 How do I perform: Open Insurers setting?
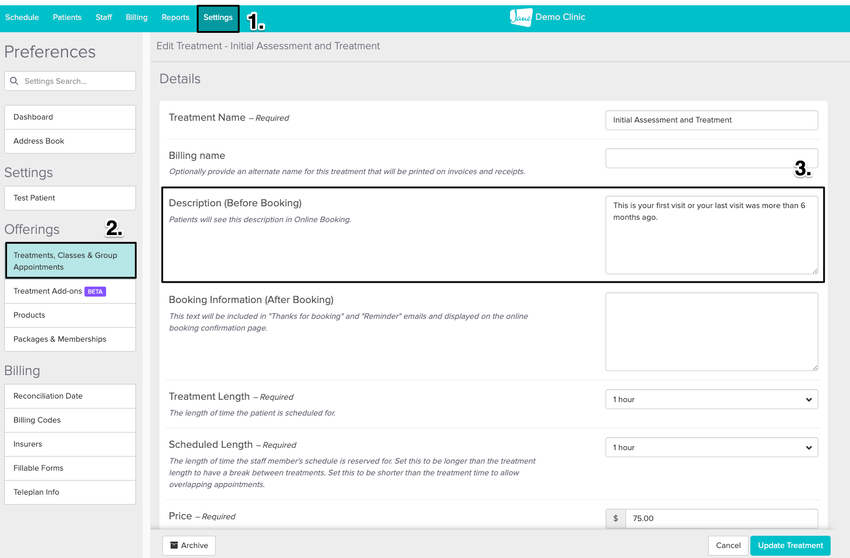tap(70, 444)
